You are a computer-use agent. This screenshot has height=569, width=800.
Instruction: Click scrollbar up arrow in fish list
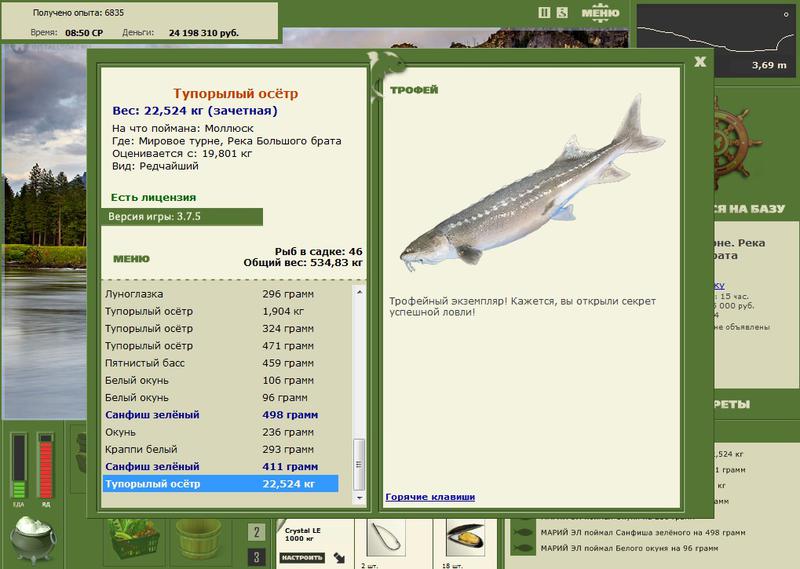(359, 292)
